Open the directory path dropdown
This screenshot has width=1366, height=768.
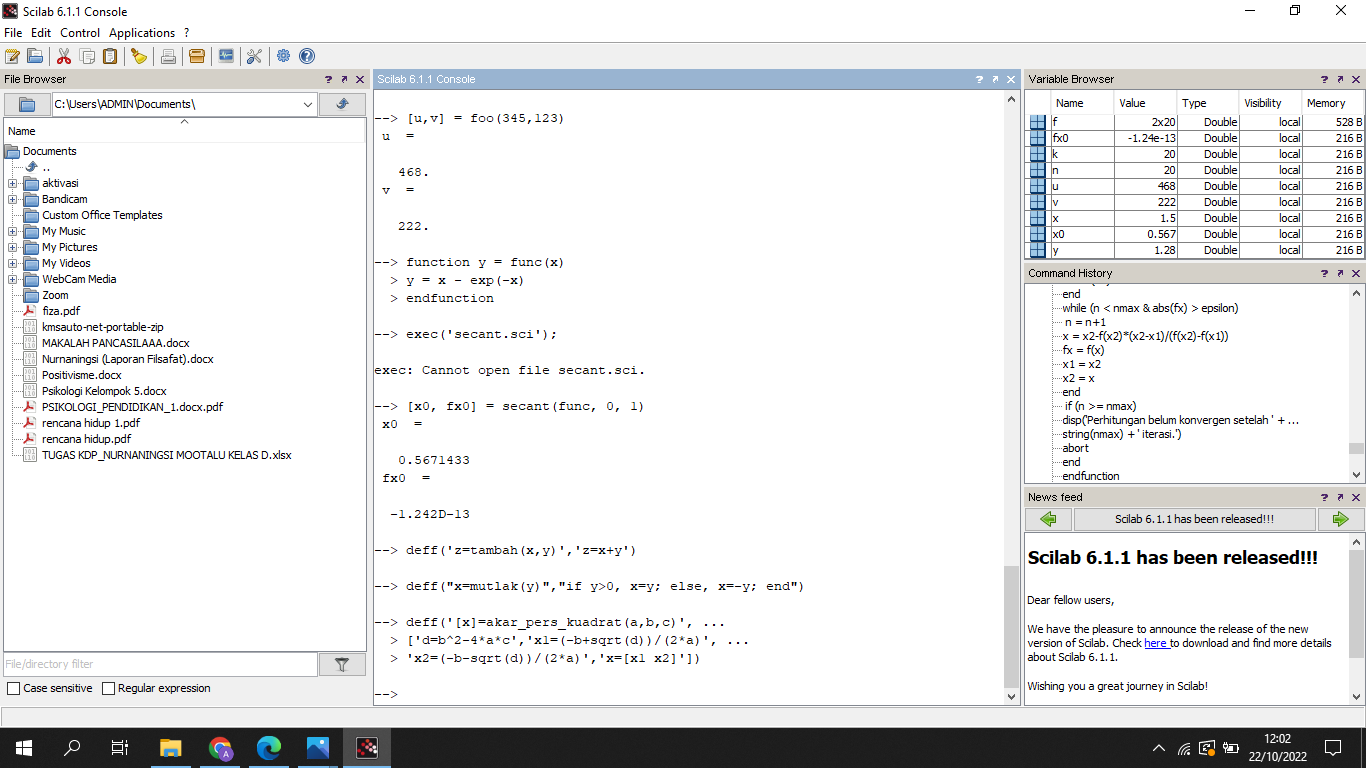click(308, 104)
